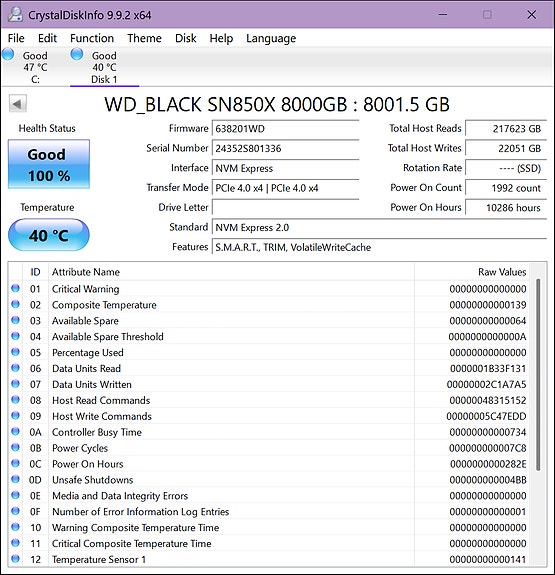
Task: Click the attribute list vertical scrollbar
Action: tap(538, 374)
